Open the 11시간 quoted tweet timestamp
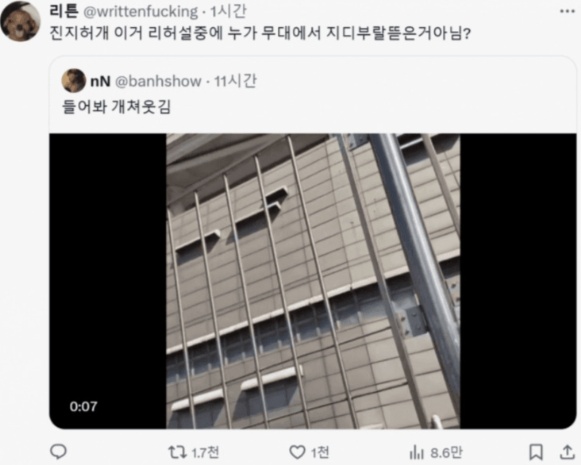The image size is (581, 465). tap(235, 81)
